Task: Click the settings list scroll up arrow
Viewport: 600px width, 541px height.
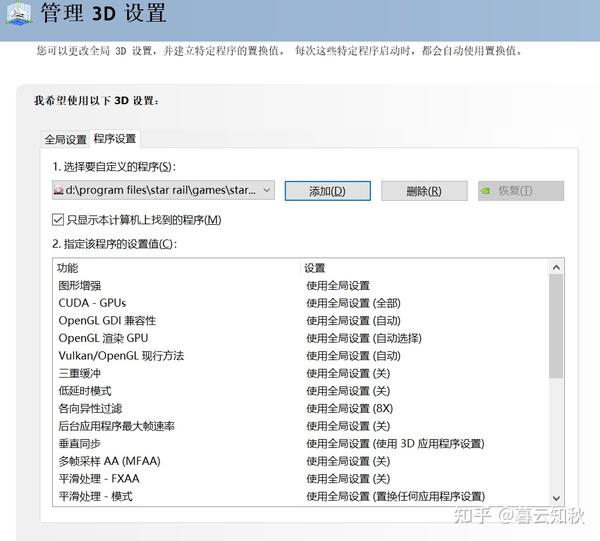Action: [556, 267]
